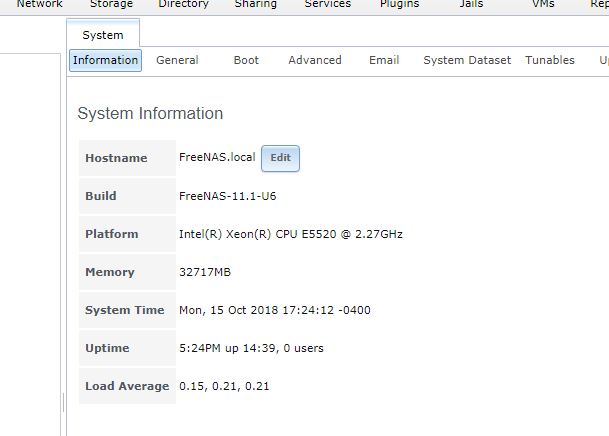The image size is (609, 436).
Task: Click the Load Average row label
Action: 127,386
